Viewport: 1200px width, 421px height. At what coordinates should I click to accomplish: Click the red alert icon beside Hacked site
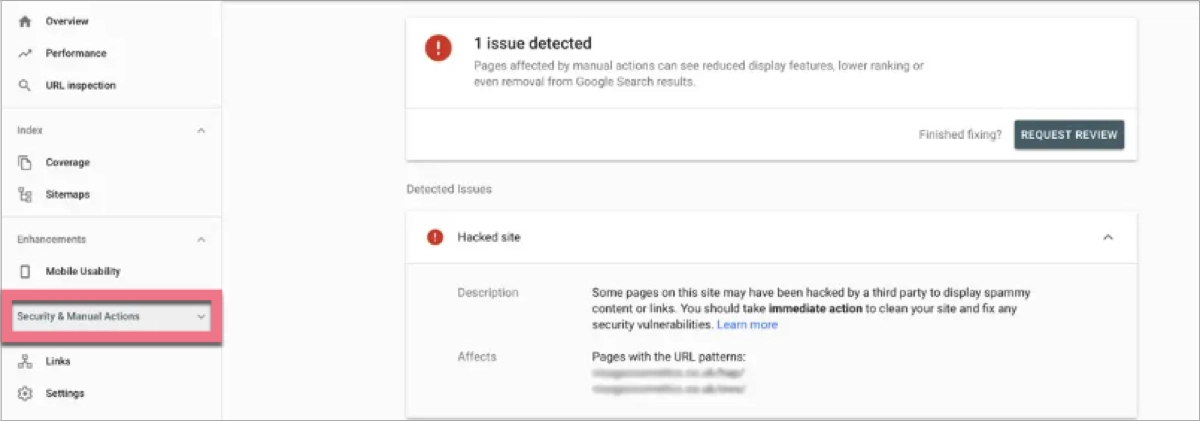435,237
